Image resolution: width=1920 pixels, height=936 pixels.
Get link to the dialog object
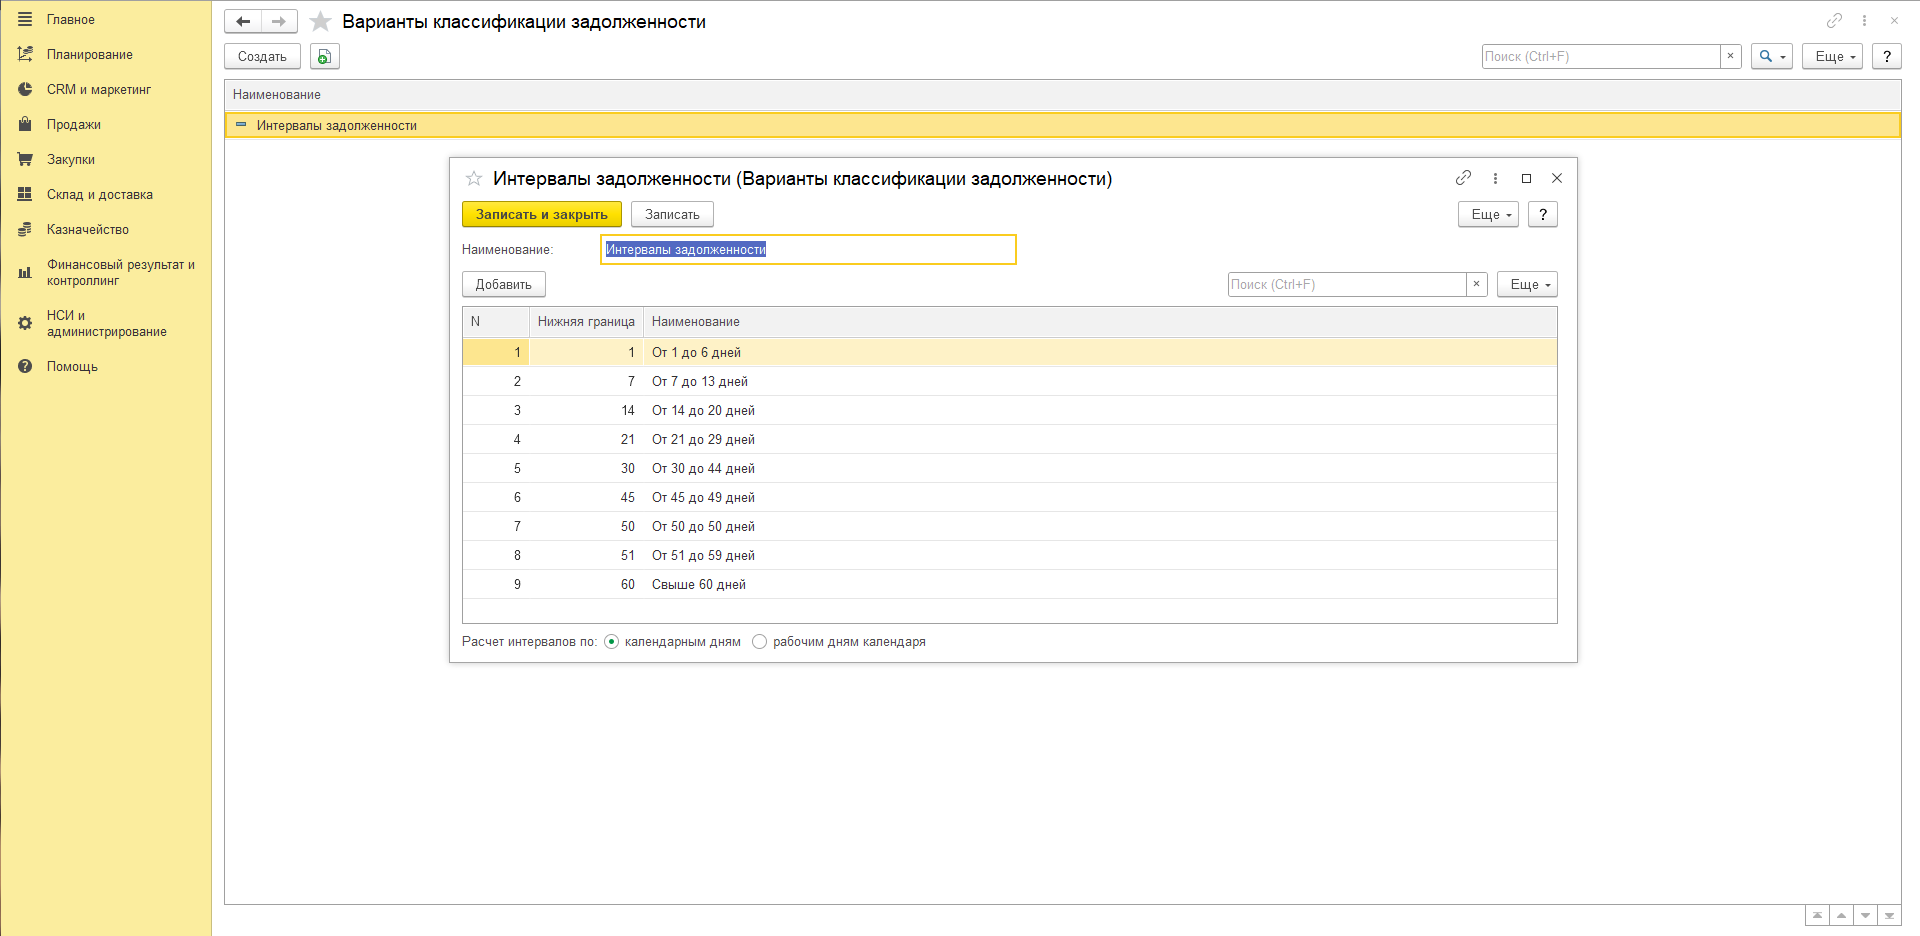click(x=1463, y=178)
